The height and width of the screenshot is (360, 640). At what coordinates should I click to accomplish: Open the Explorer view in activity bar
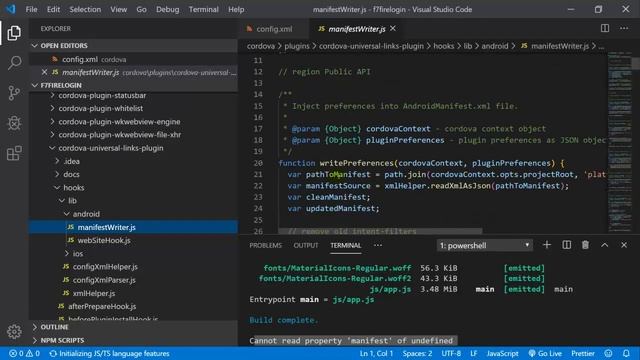[x=14, y=33]
